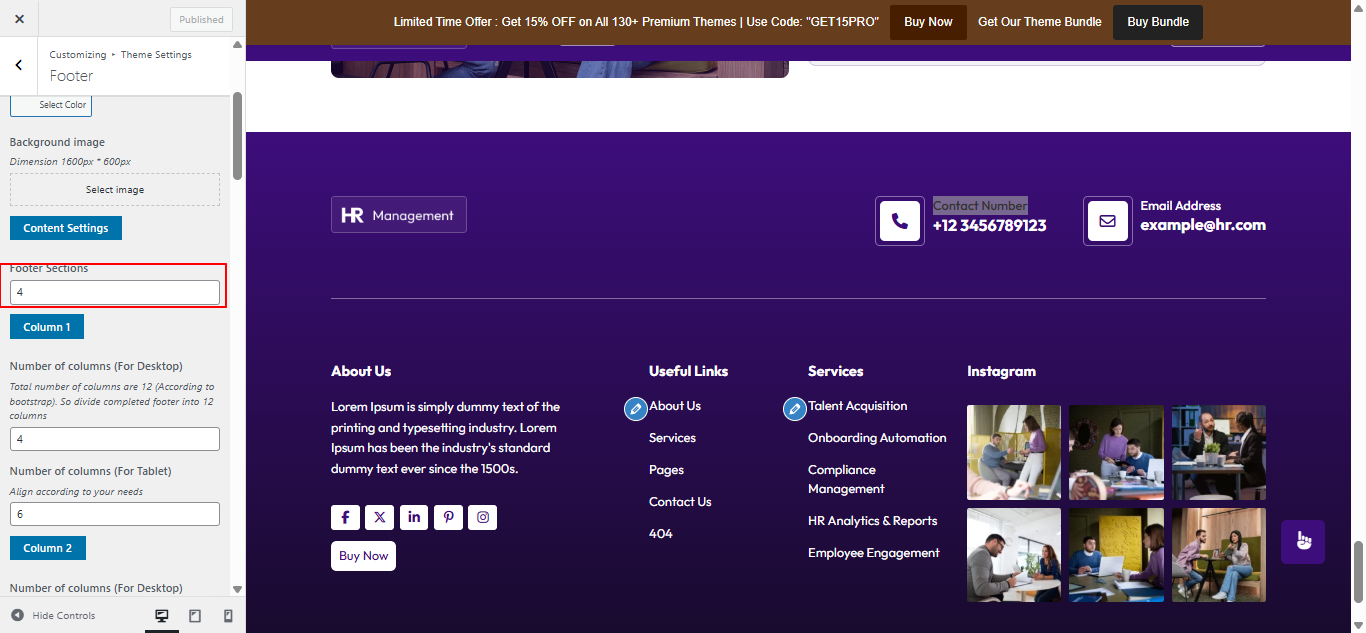
Task: Click the pencil edit icon beside Talent Acquisition
Action: [x=794, y=408]
